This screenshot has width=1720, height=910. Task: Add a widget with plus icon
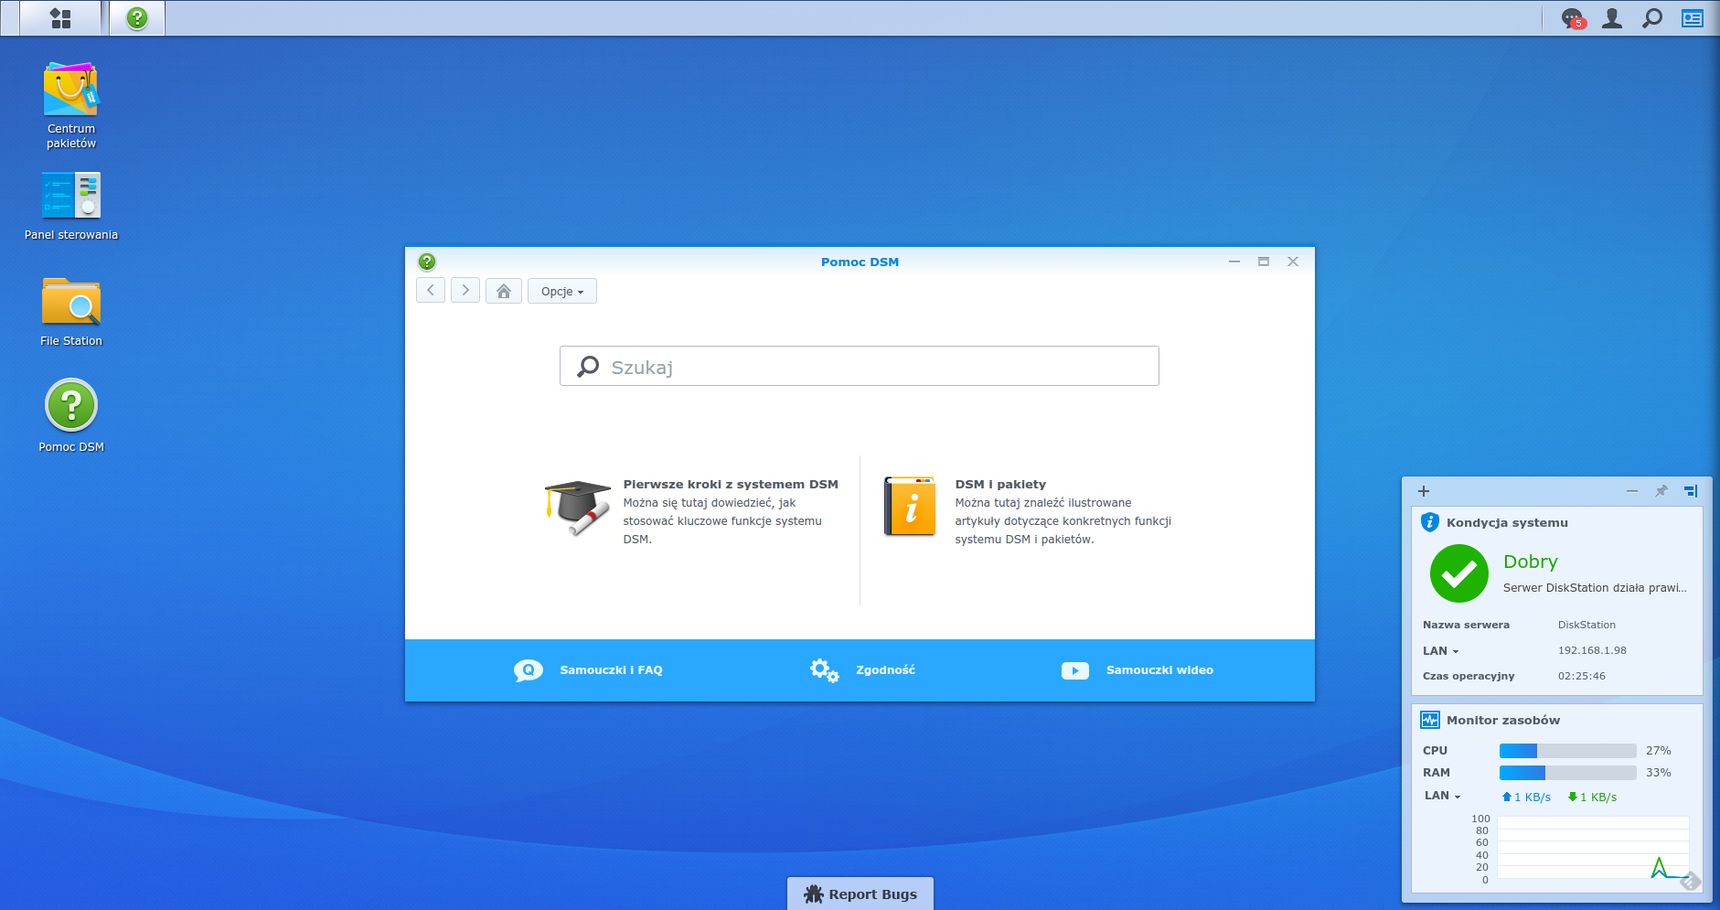click(1424, 491)
